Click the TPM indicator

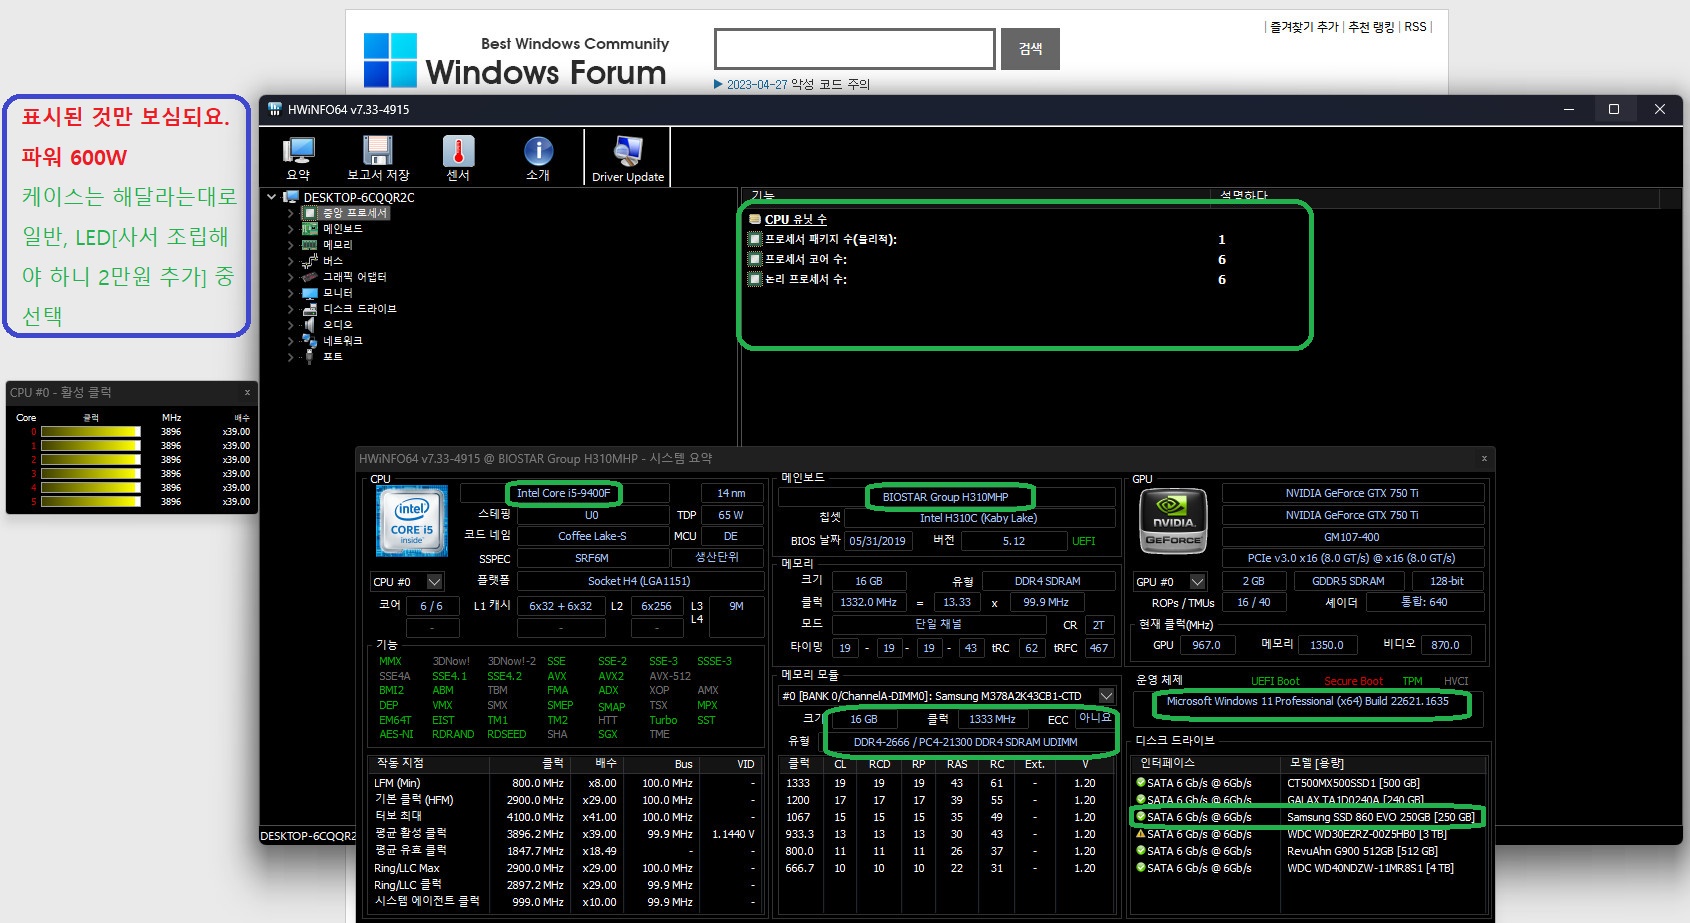pos(1412,681)
